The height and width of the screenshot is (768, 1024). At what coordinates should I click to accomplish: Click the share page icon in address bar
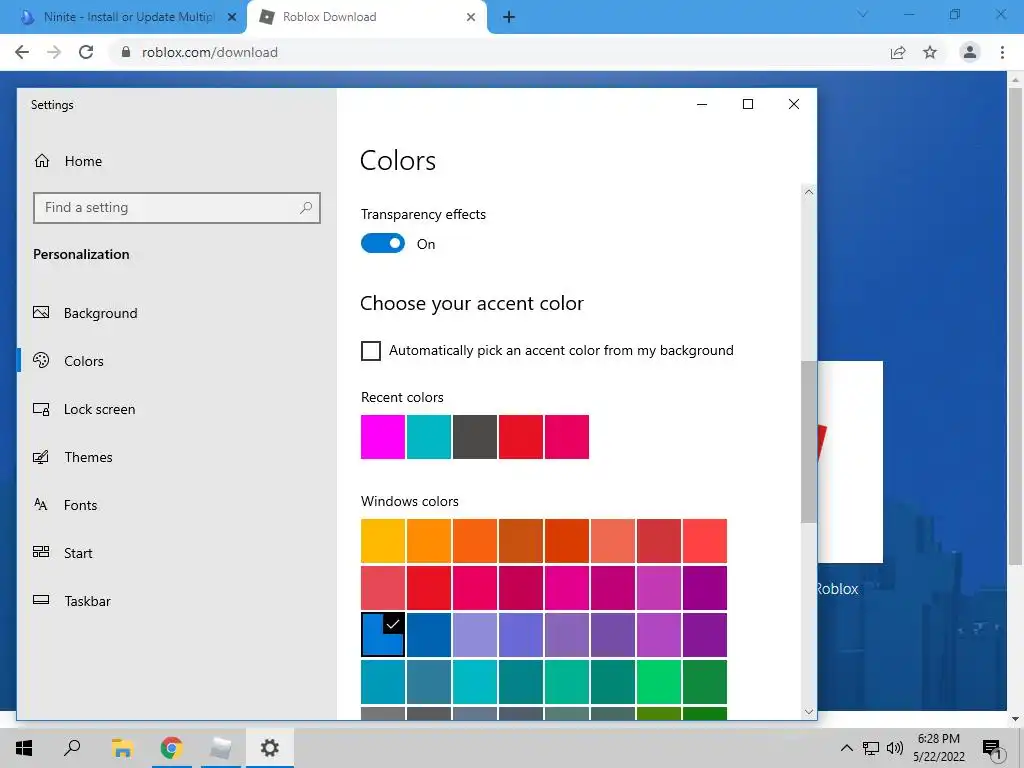pyautogui.click(x=898, y=52)
